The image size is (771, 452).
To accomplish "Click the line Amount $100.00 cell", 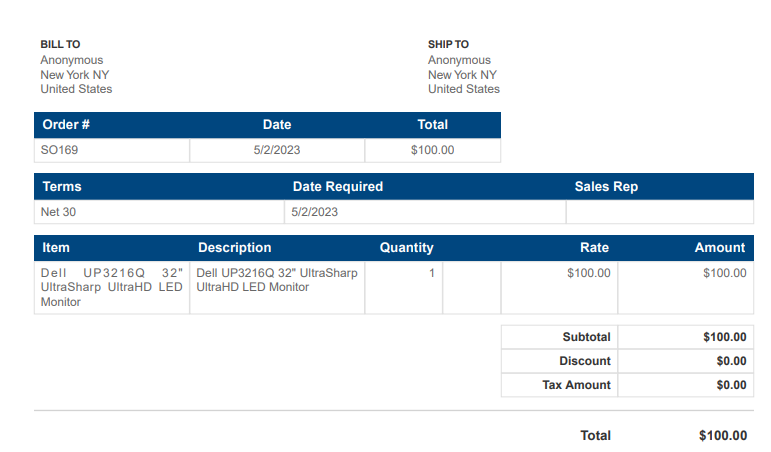I will [685, 287].
